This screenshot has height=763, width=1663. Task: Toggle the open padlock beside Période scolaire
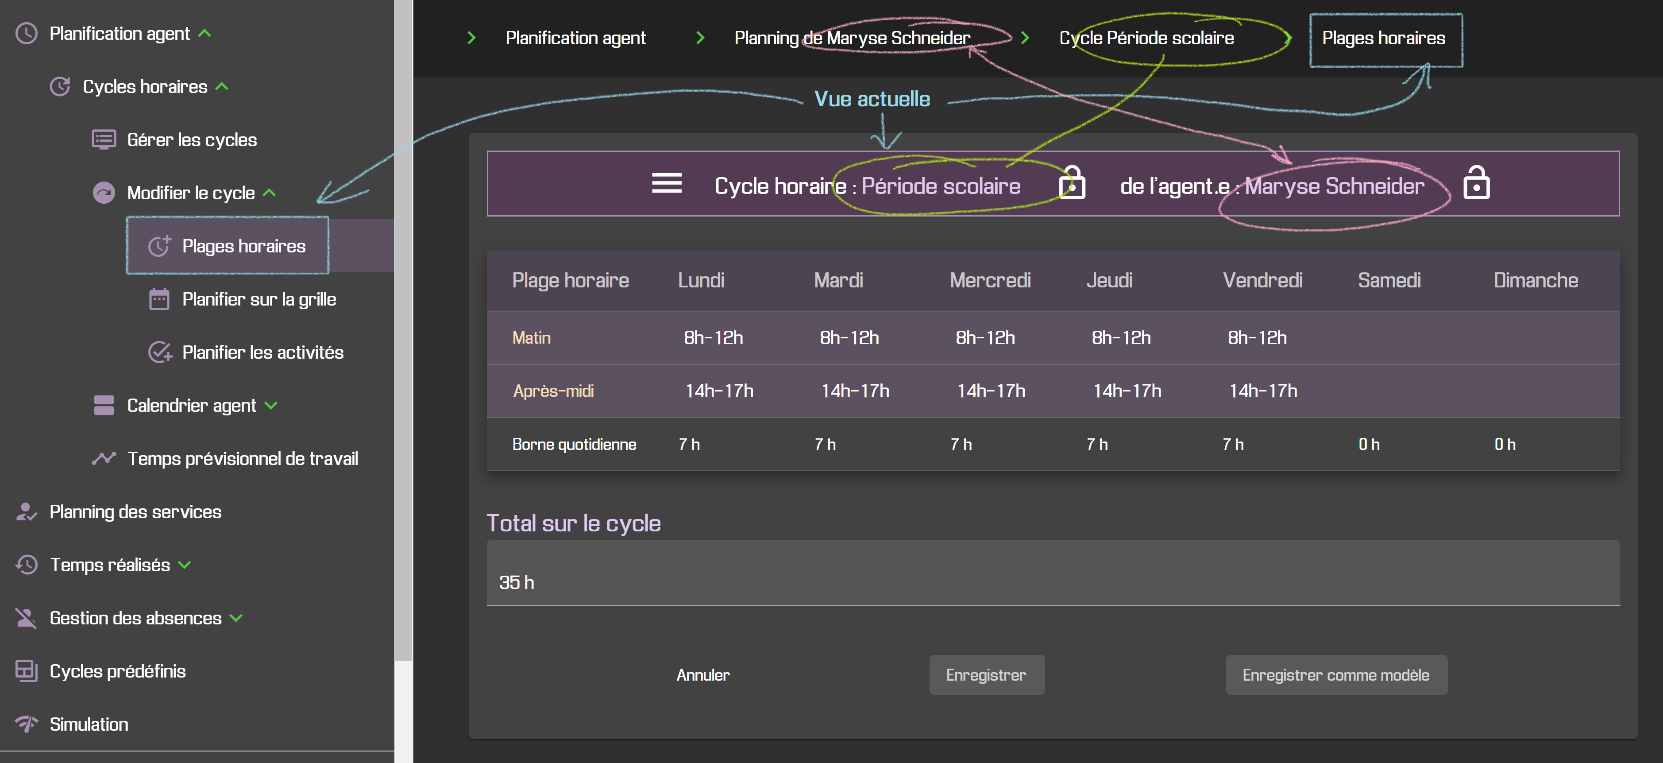1072,183
